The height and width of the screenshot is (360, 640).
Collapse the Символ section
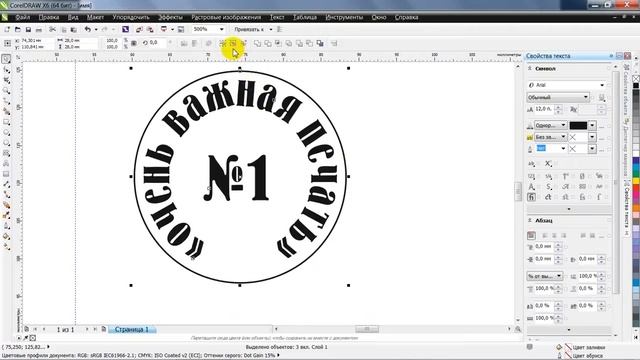click(x=530, y=69)
